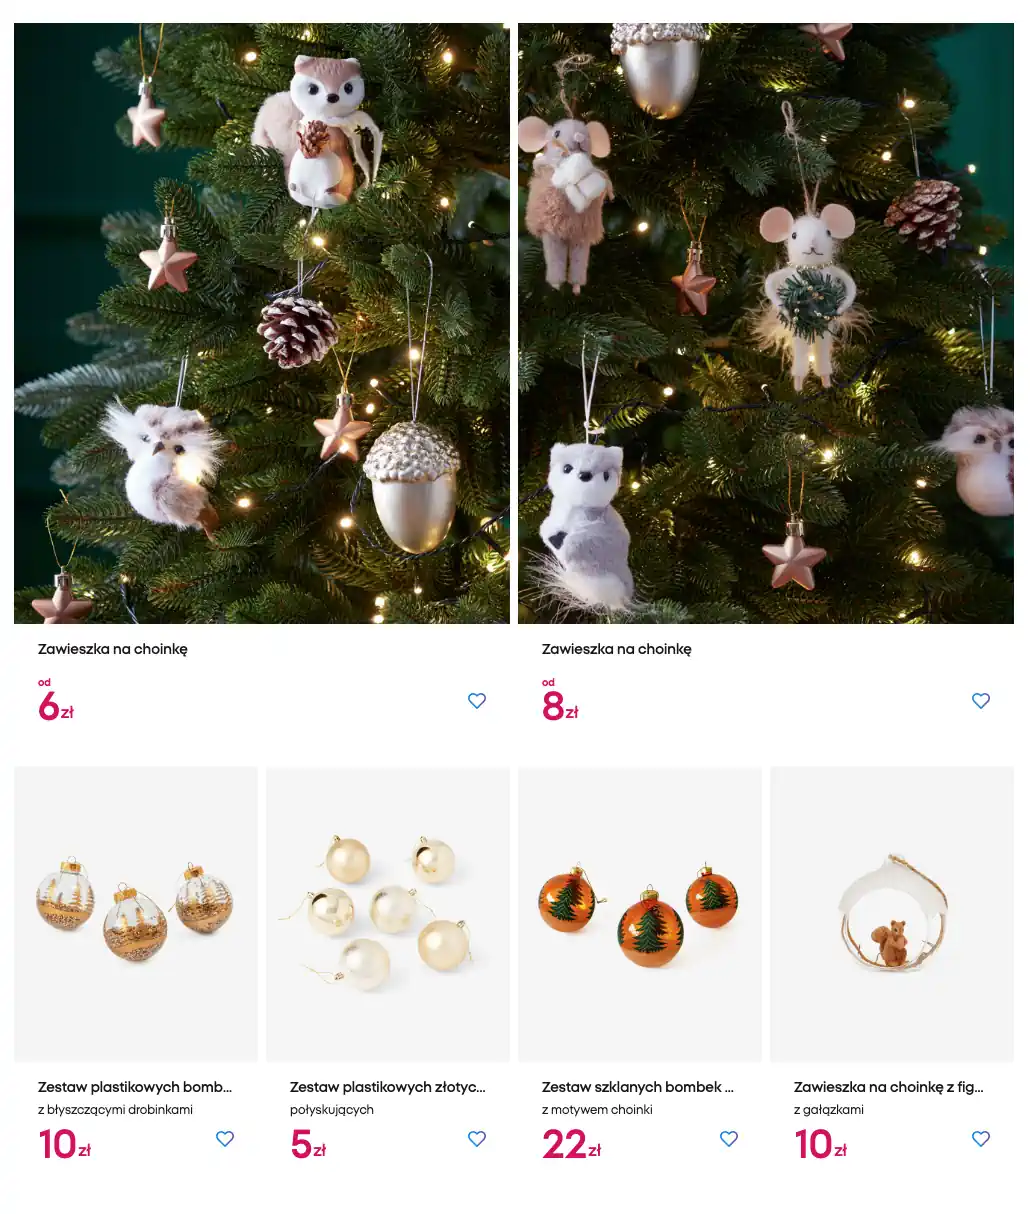Viewport: 1030px width, 1214px height.
Task: Open Zestaw plastikowych złotyc... product link
Action: pos(388,1087)
